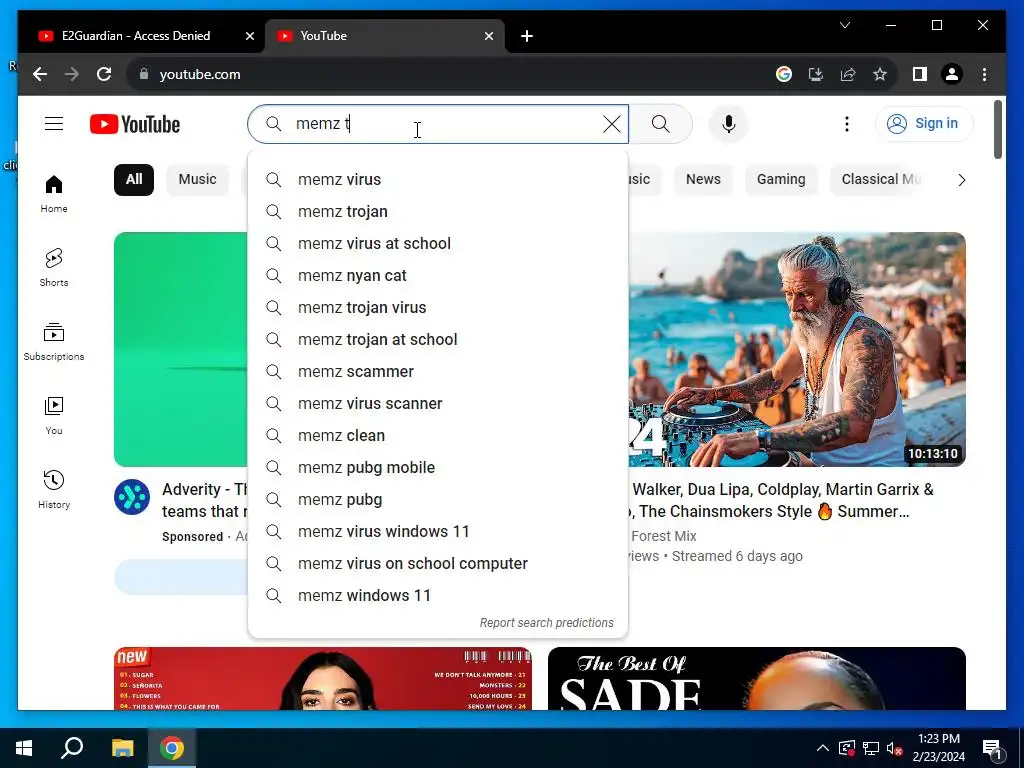Image resolution: width=1024 pixels, height=768 pixels.
Task: Choose suggestion "memz windows 11"
Action: (438, 596)
